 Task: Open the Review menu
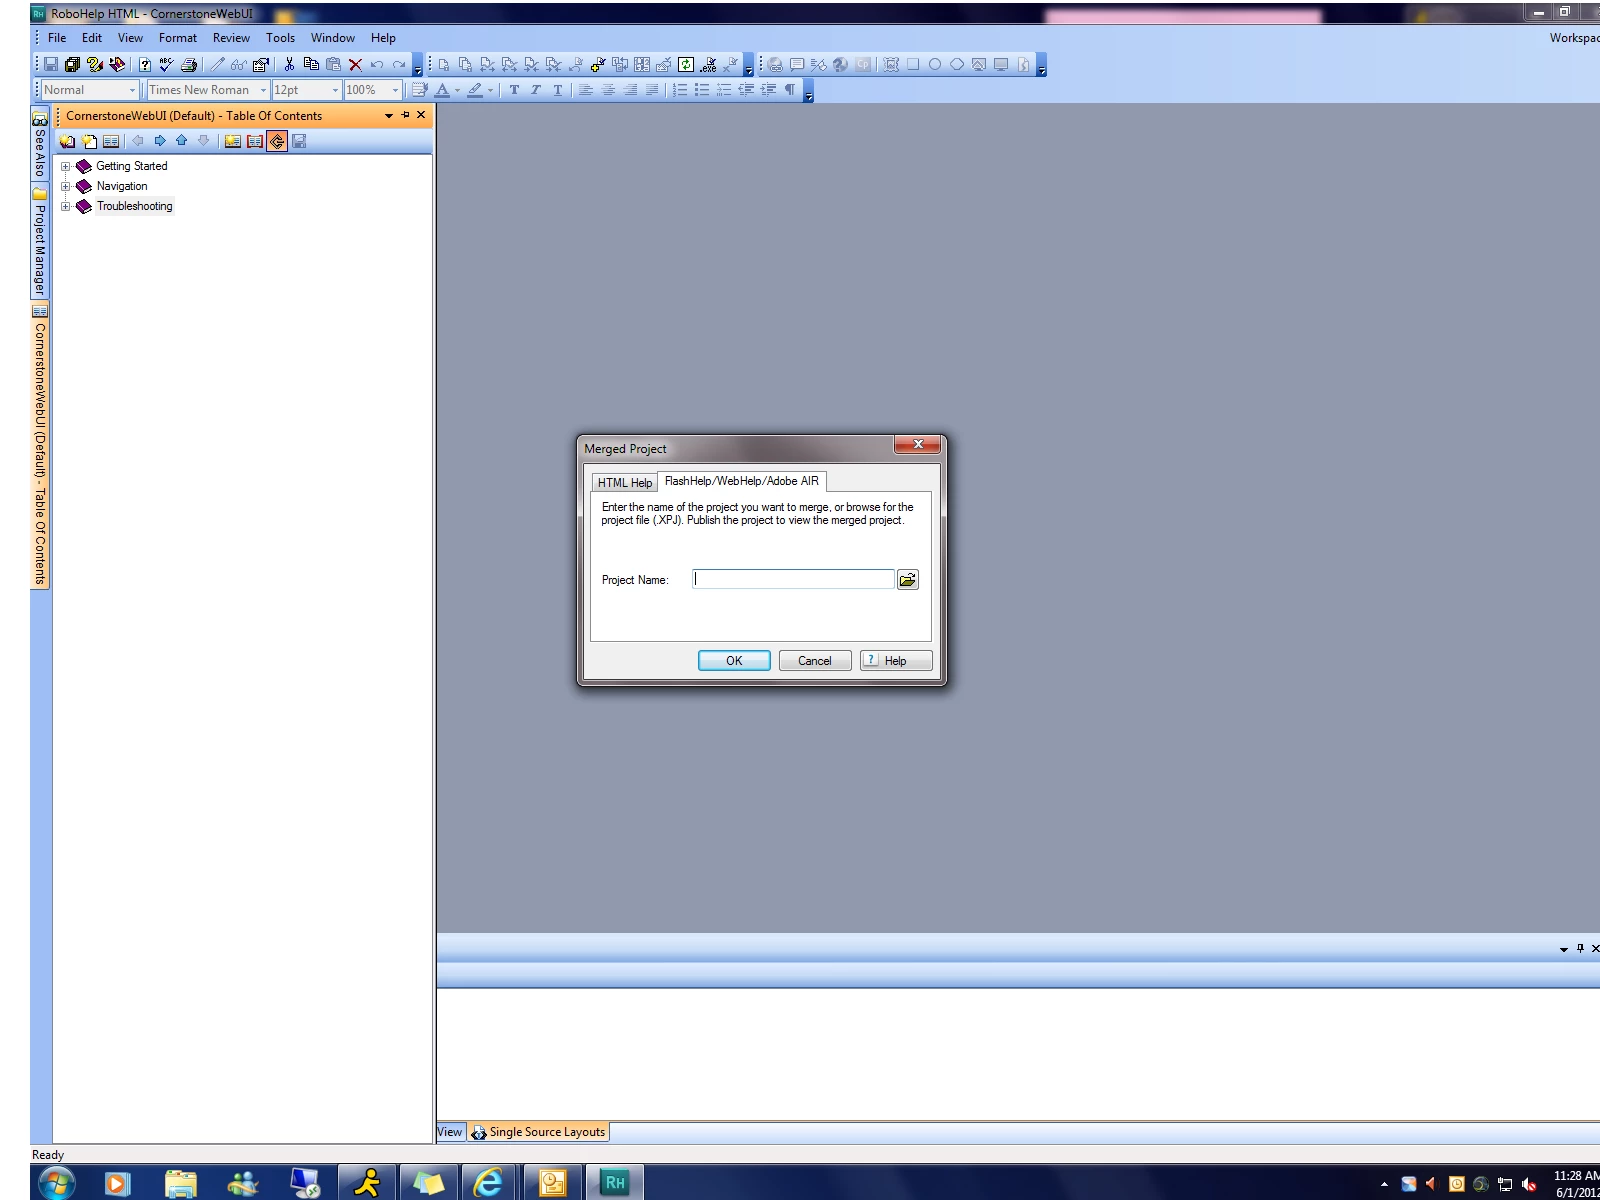coord(231,38)
